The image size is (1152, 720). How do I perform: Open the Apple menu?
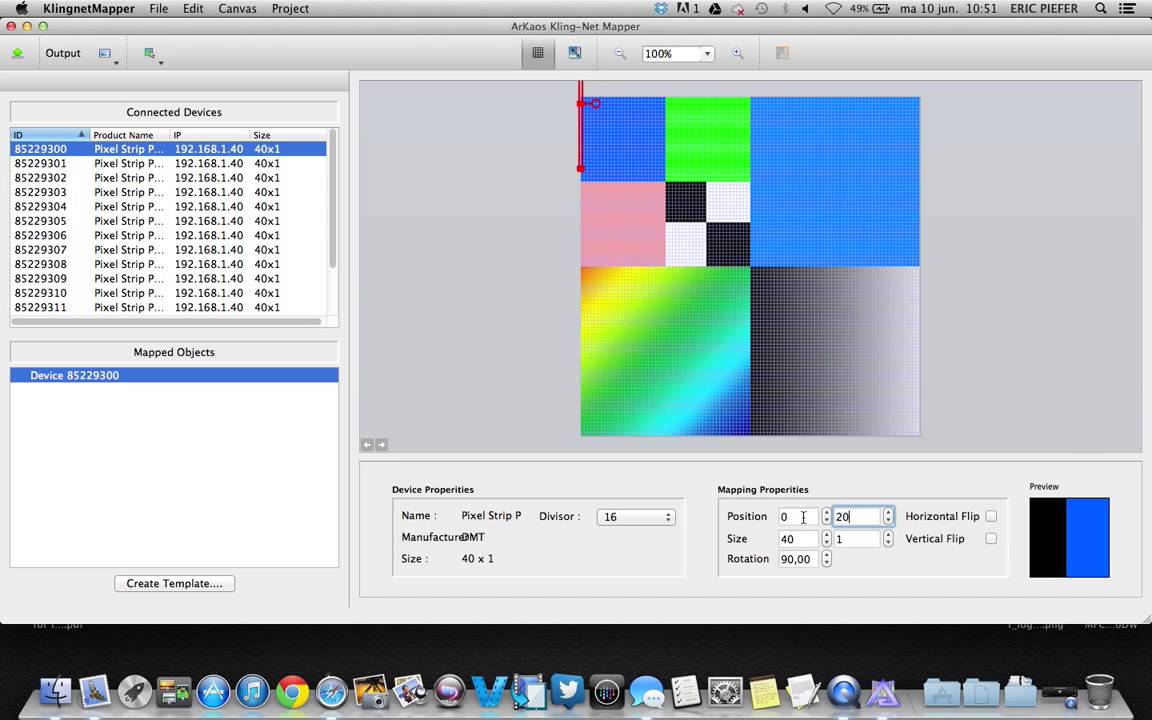[x=21, y=9]
